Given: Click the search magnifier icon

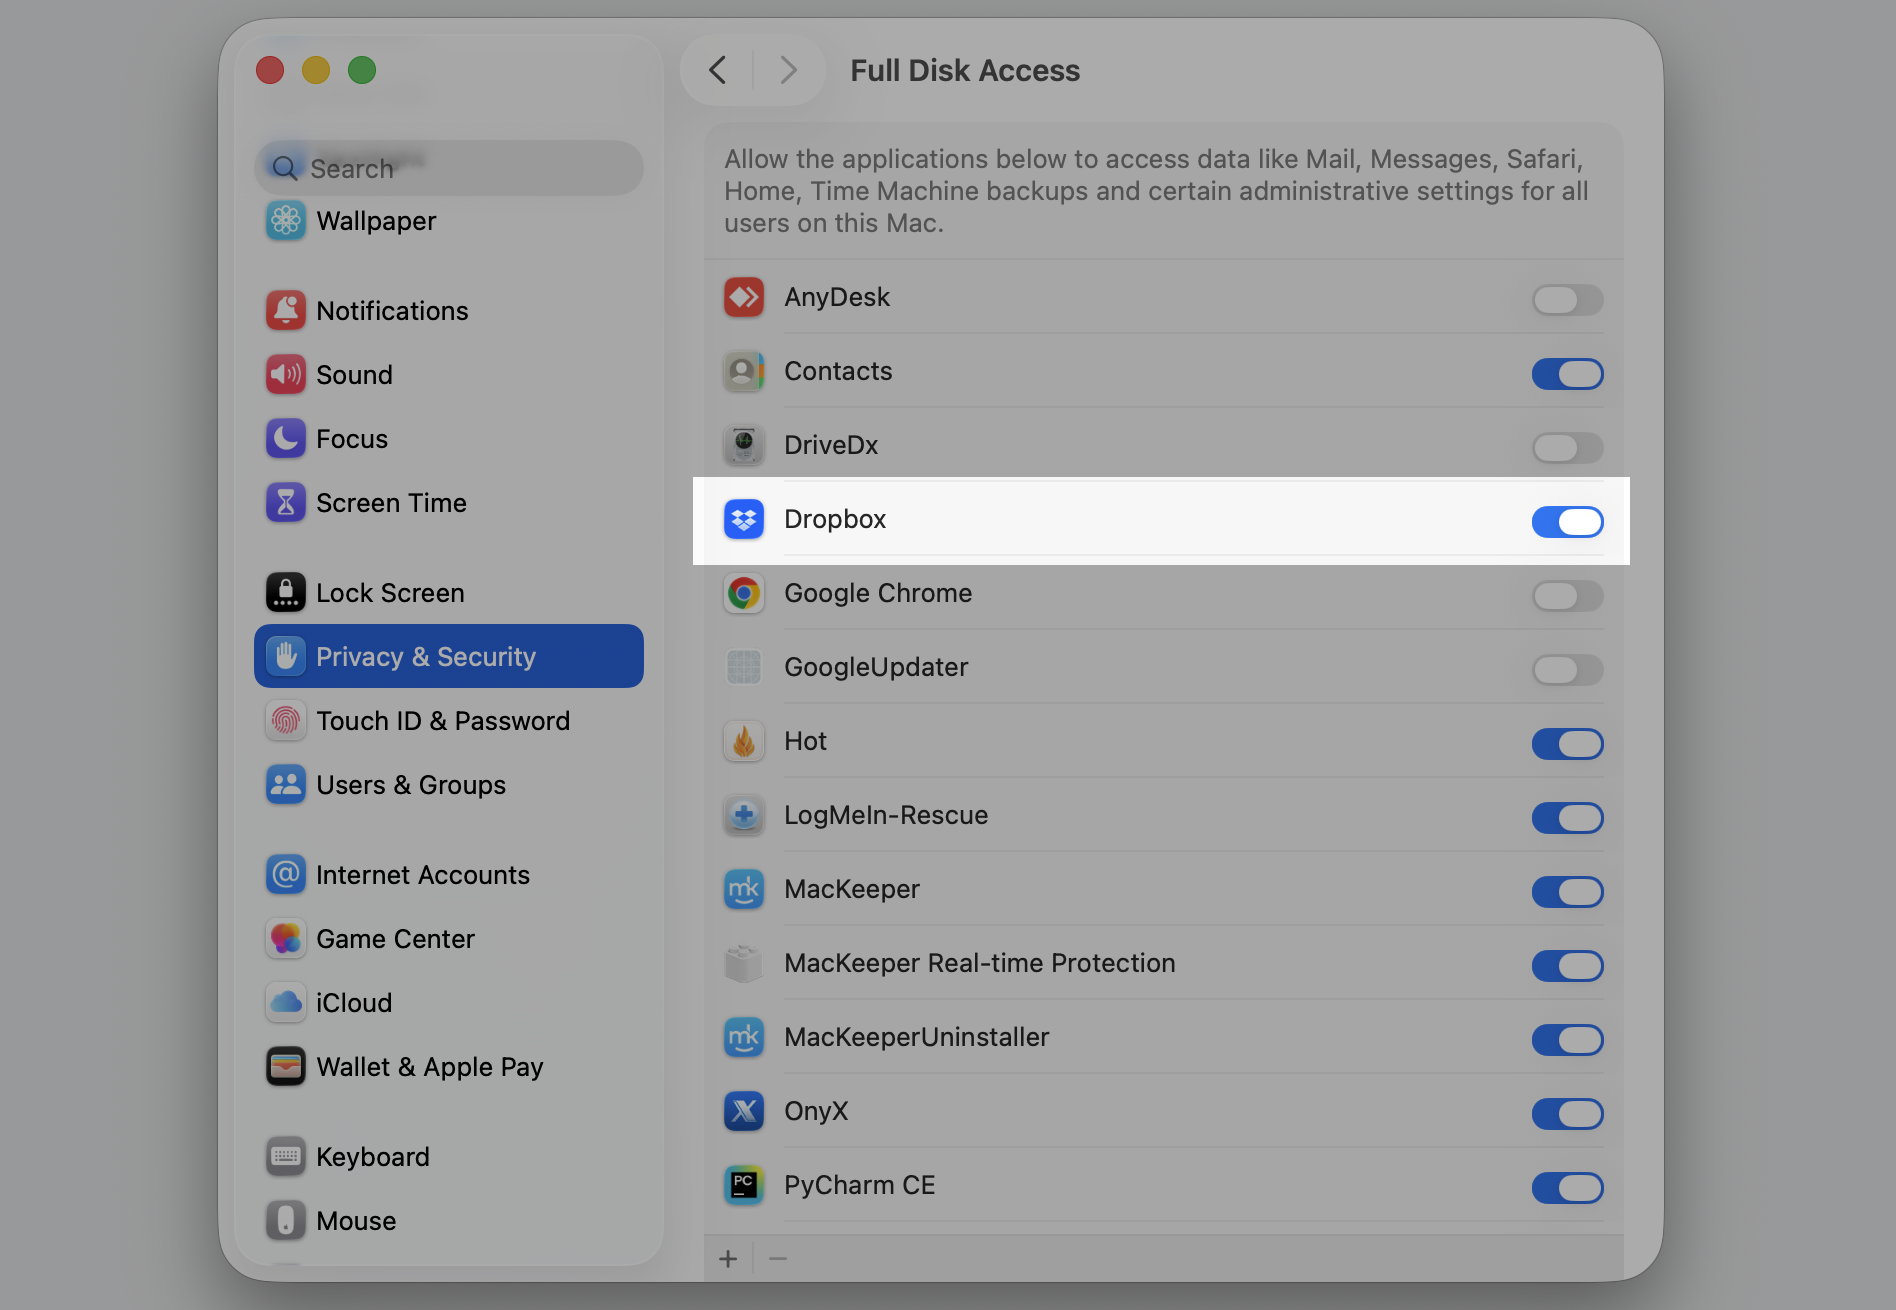Looking at the screenshot, I should 285,168.
